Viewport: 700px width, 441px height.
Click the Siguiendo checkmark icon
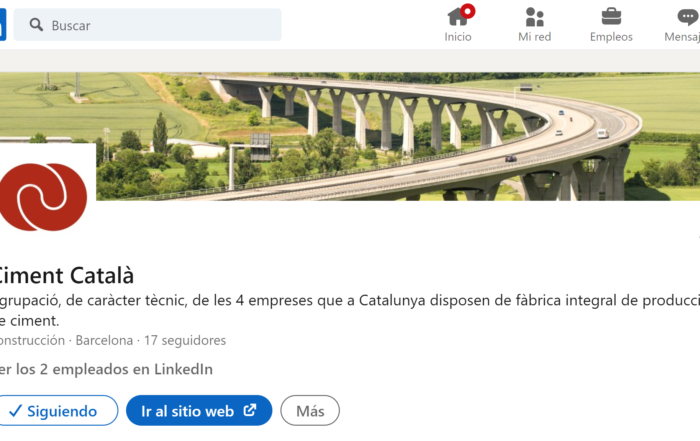pos(15,411)
